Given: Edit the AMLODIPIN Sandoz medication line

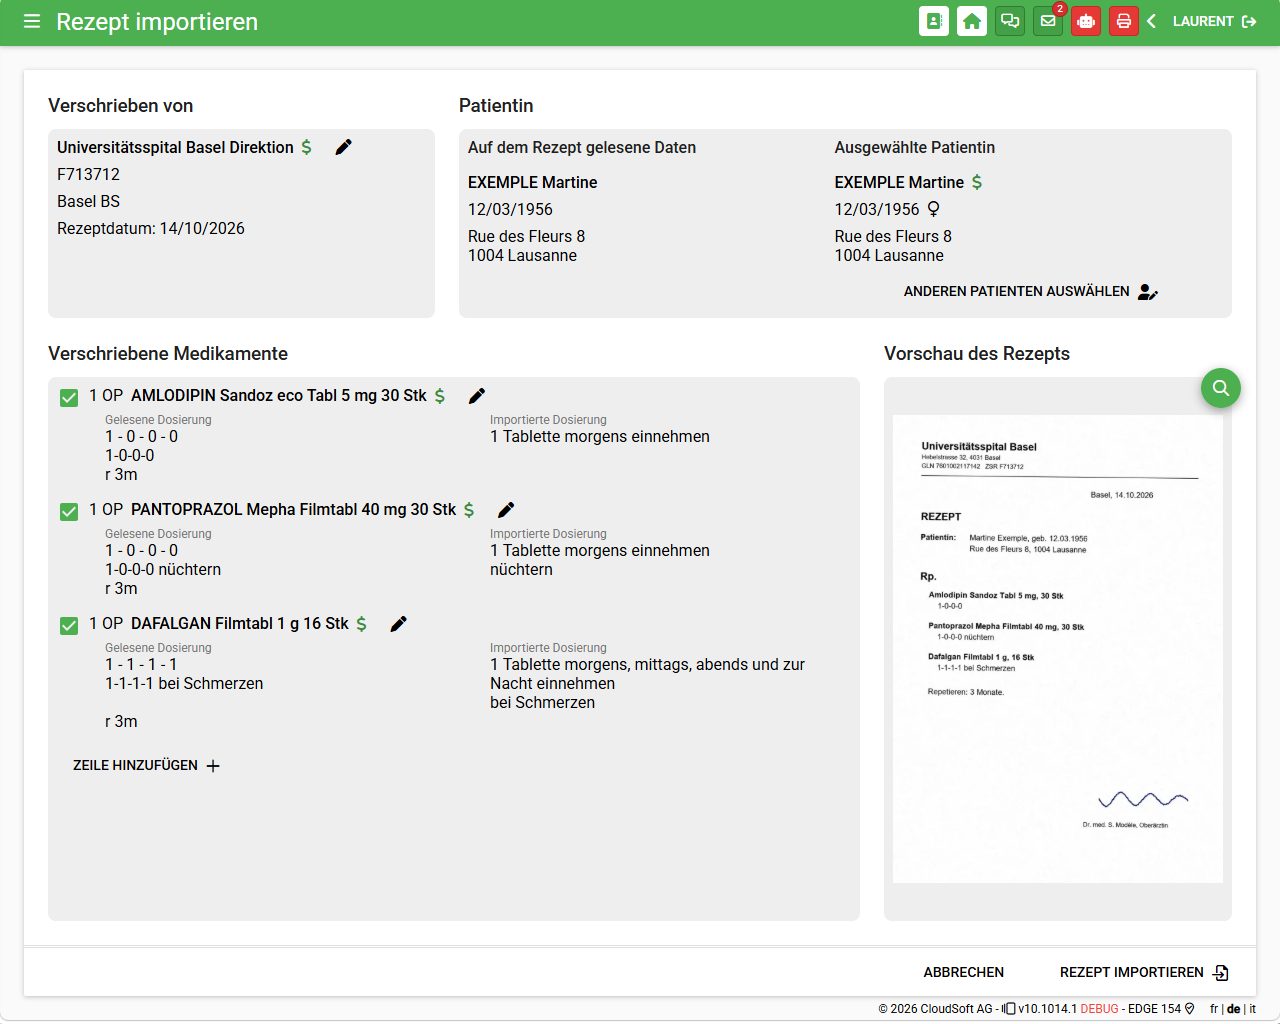Looking at the screenshot, I should pyautogui.click(x=477, y=396).
